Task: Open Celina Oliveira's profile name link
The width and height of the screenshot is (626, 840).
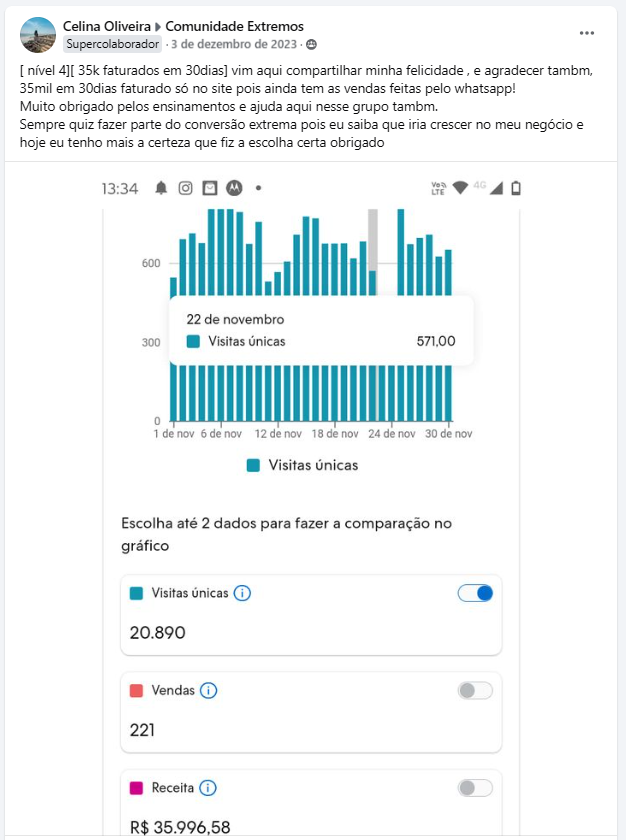Action: (107, 26)
